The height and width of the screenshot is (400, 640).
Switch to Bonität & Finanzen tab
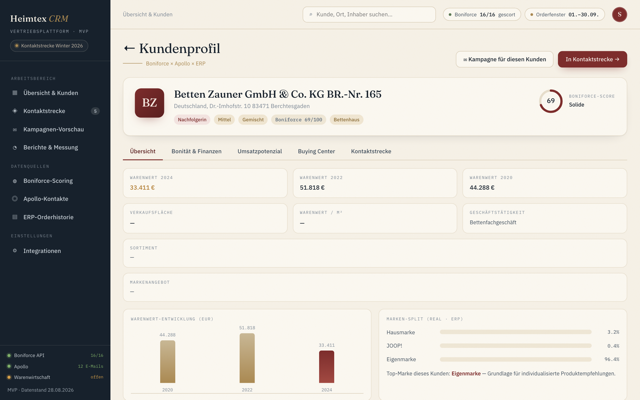click(x=196, y=151)
